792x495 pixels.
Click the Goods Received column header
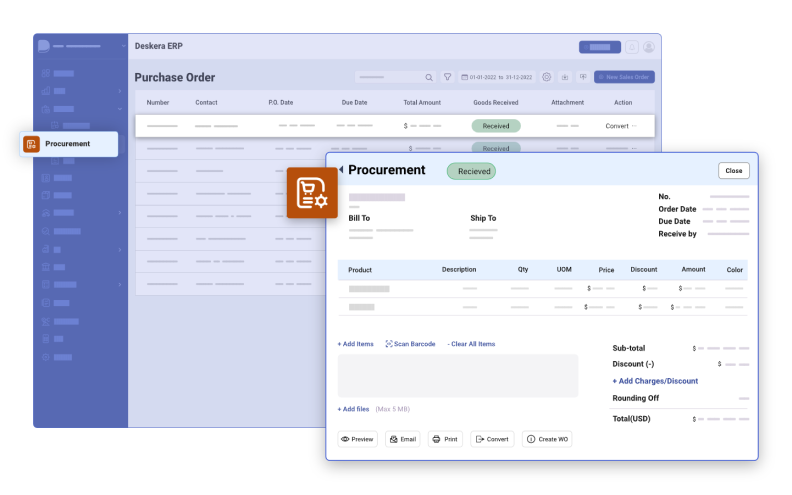coord(496,102)
